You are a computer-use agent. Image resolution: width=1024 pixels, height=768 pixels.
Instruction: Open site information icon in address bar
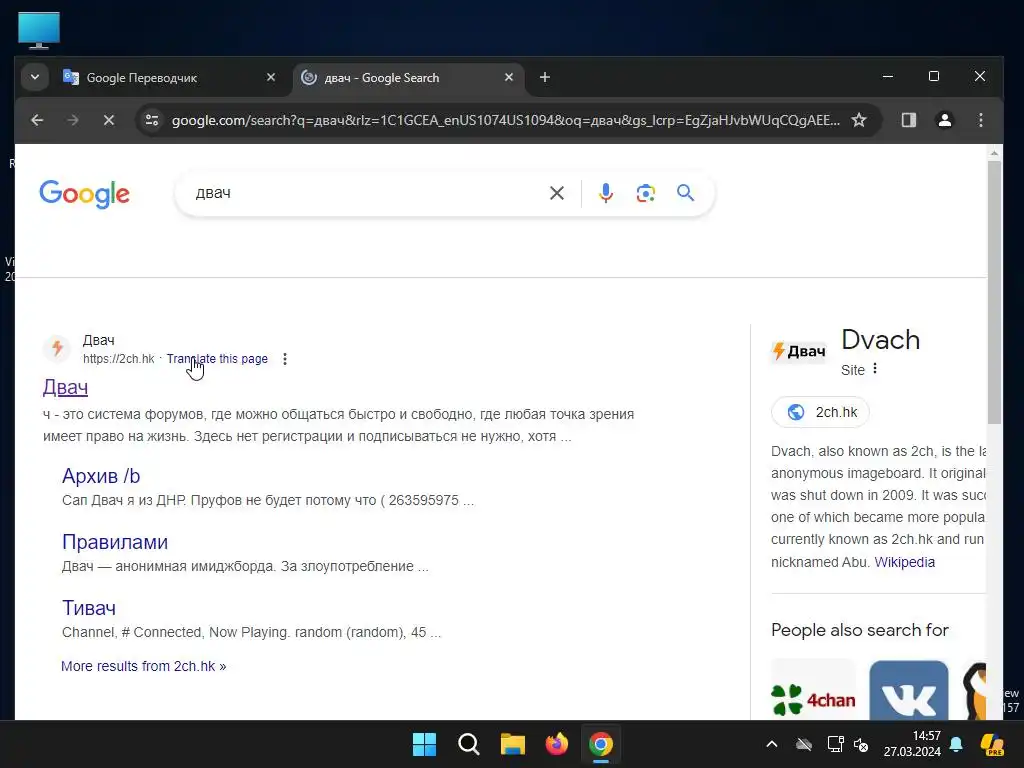pos(152,120)
